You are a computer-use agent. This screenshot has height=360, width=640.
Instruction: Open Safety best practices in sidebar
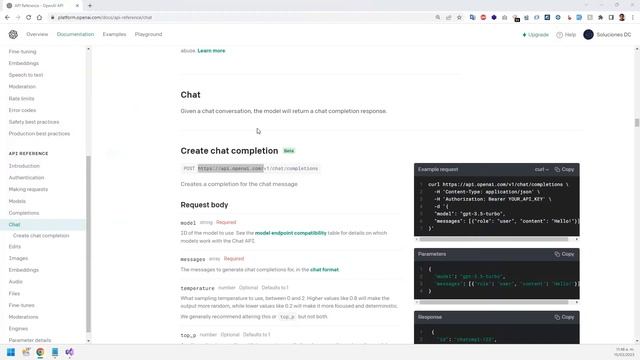34,122
